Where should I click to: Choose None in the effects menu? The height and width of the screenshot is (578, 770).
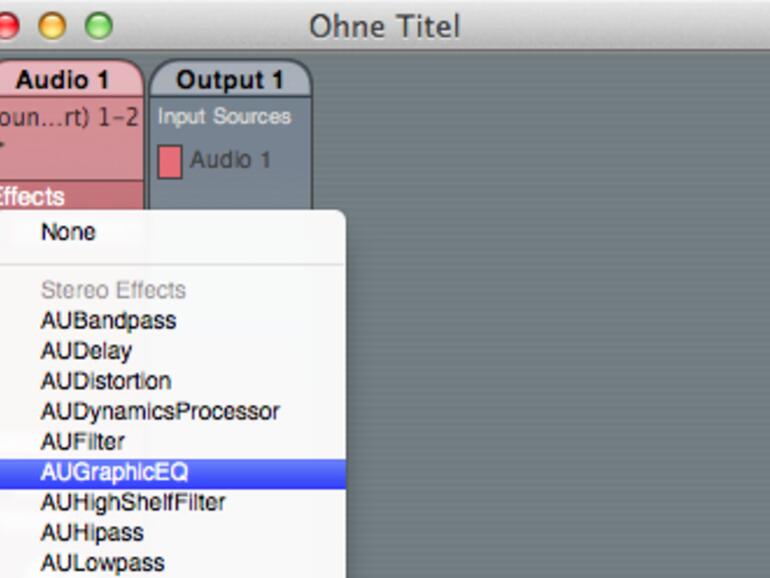[68, 232]
